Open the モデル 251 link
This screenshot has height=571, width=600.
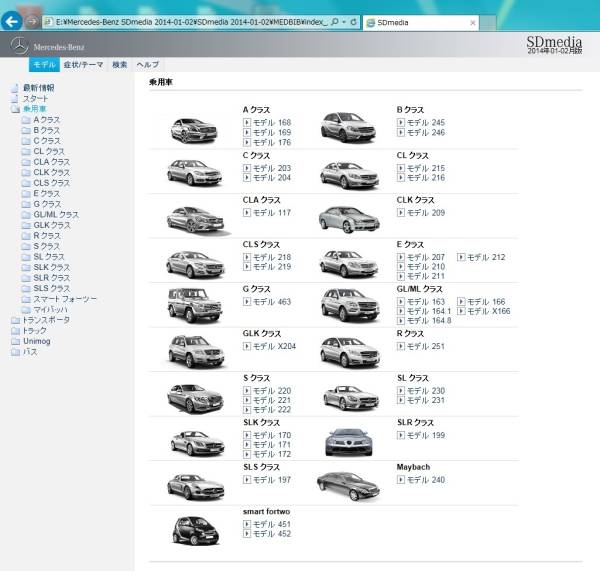point(426,346)
